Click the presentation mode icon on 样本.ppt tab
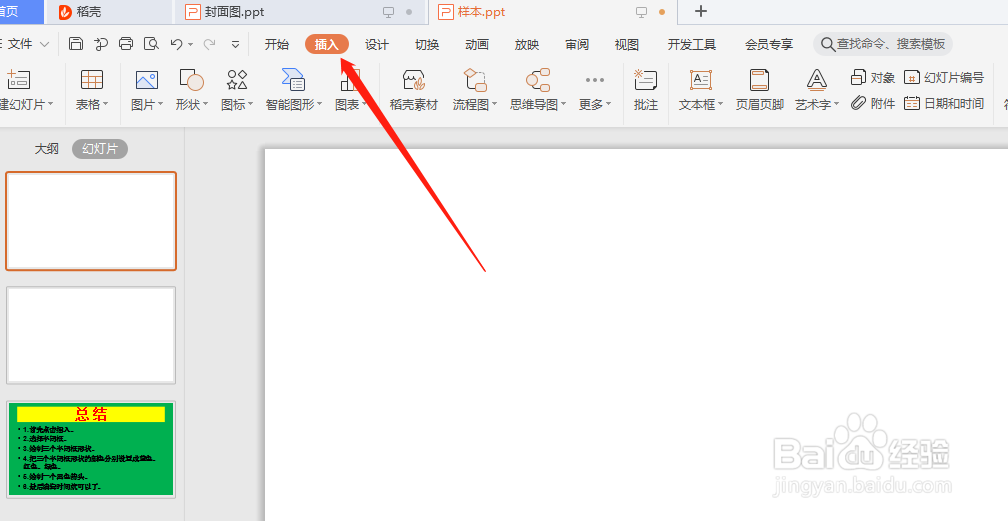Image resolution: width=1008 pixels, height=521 pixels. pos(641,12)
